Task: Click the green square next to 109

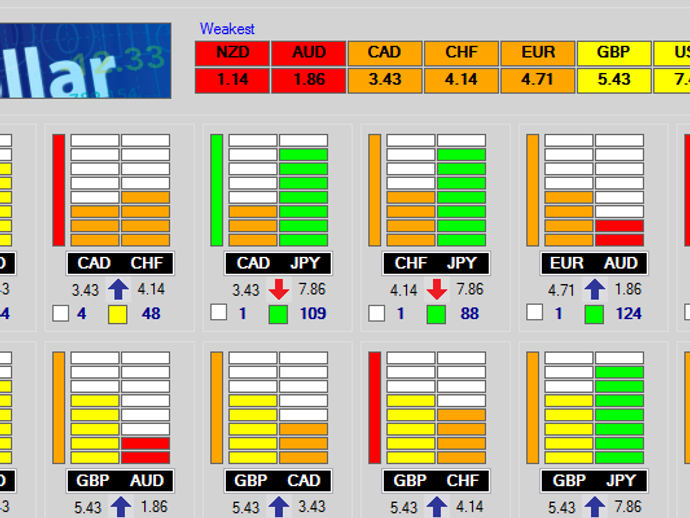Action: coord(279,315)
